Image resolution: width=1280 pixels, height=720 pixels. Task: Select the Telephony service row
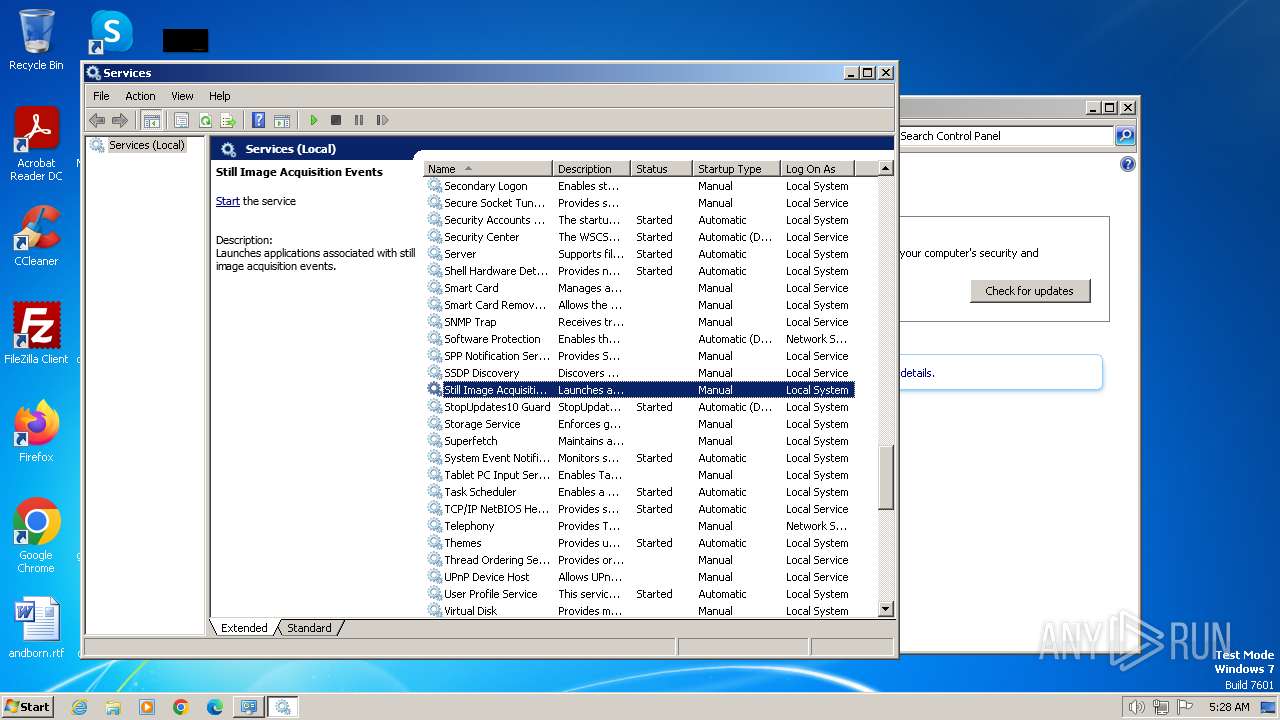point(640,526)
